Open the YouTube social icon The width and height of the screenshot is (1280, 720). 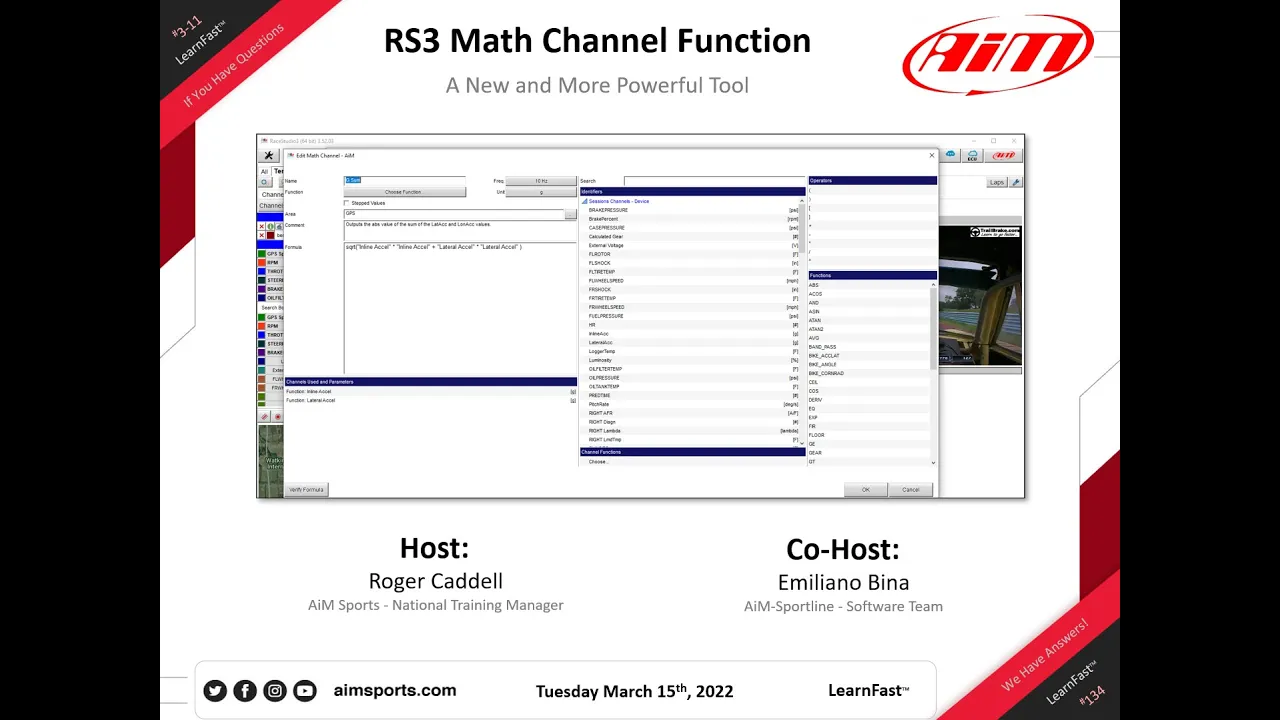coord(305,690)
